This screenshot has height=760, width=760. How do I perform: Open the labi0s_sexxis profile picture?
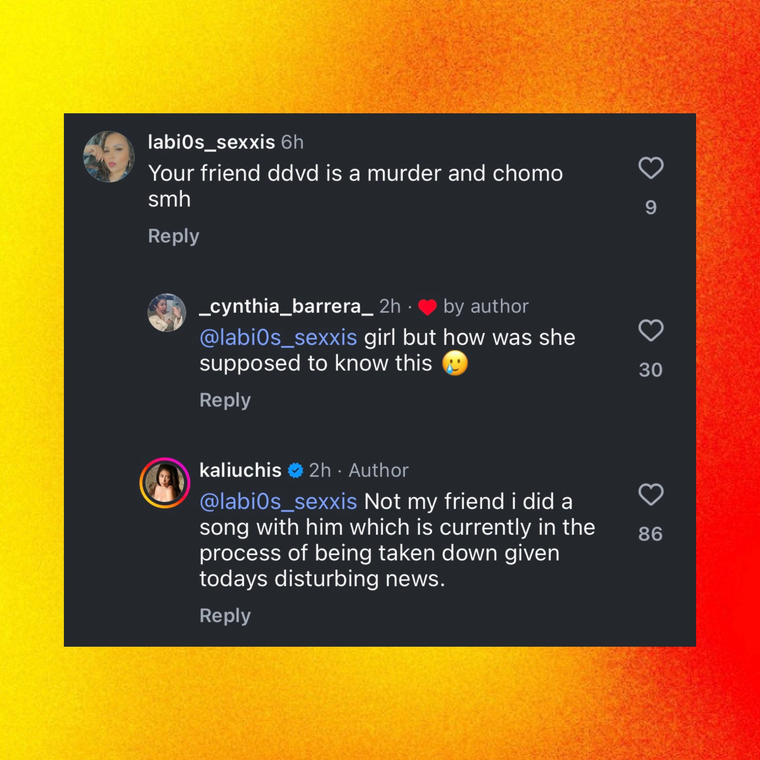pyautogui.click(x=109, y=156)
